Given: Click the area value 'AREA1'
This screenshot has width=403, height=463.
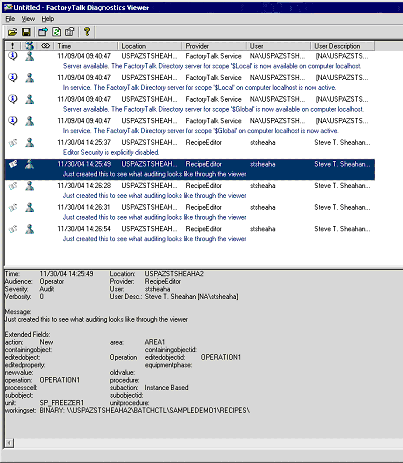Looking at the screenshot, I should (155, 342).
